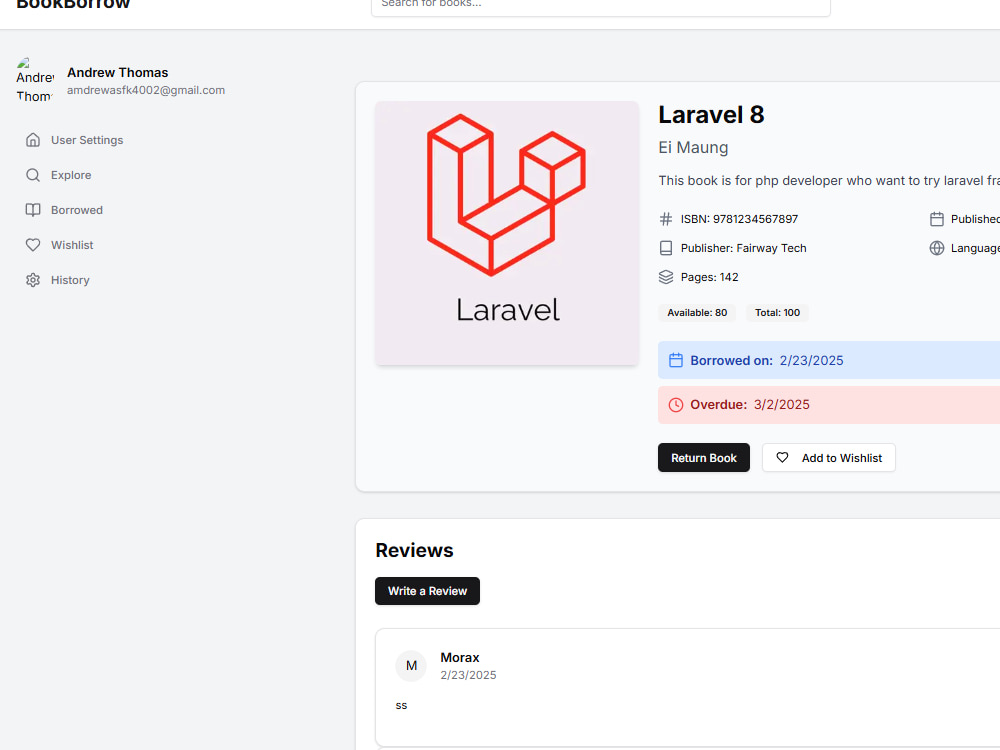Click Andrew Thomas profile avatar image

pos(35,80)
